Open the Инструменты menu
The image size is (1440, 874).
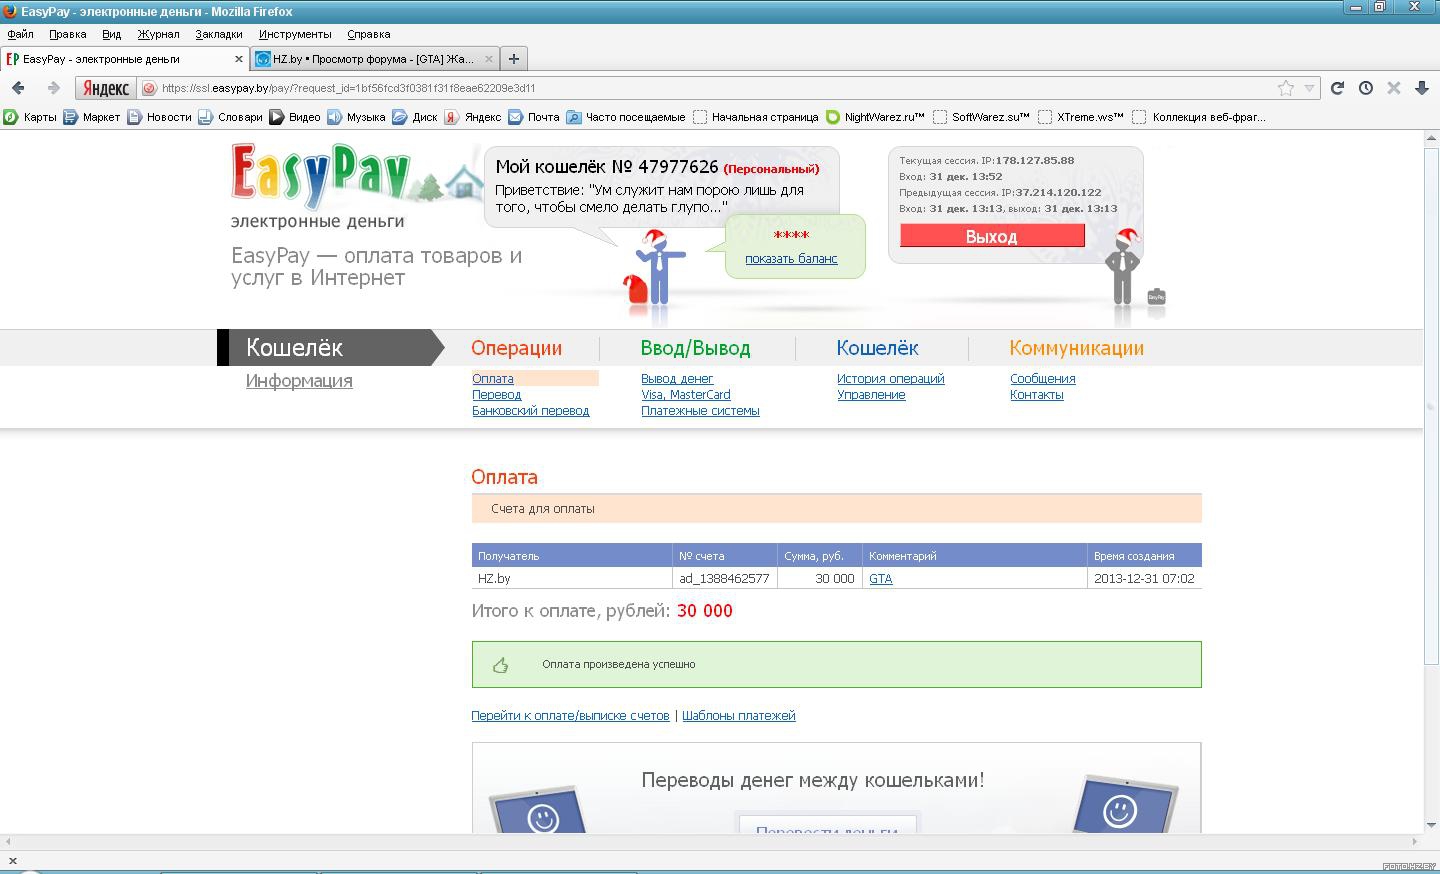click(295, 34)
